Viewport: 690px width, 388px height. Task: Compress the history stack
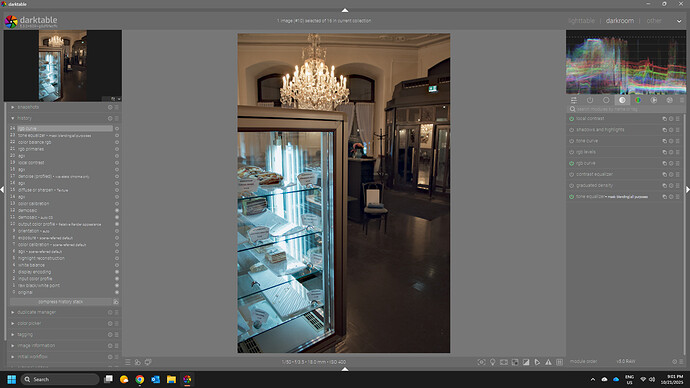[x=61, y=302]
